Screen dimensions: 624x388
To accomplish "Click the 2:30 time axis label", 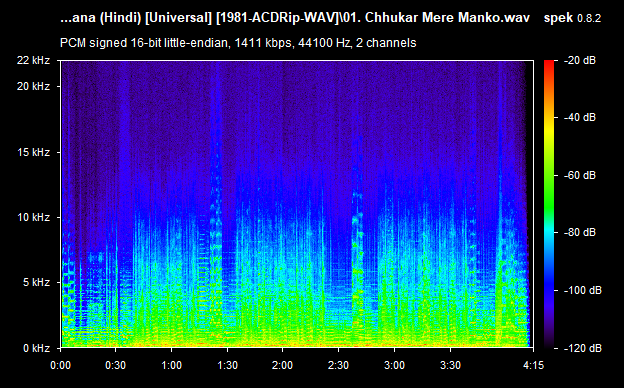I will [339, 365].
